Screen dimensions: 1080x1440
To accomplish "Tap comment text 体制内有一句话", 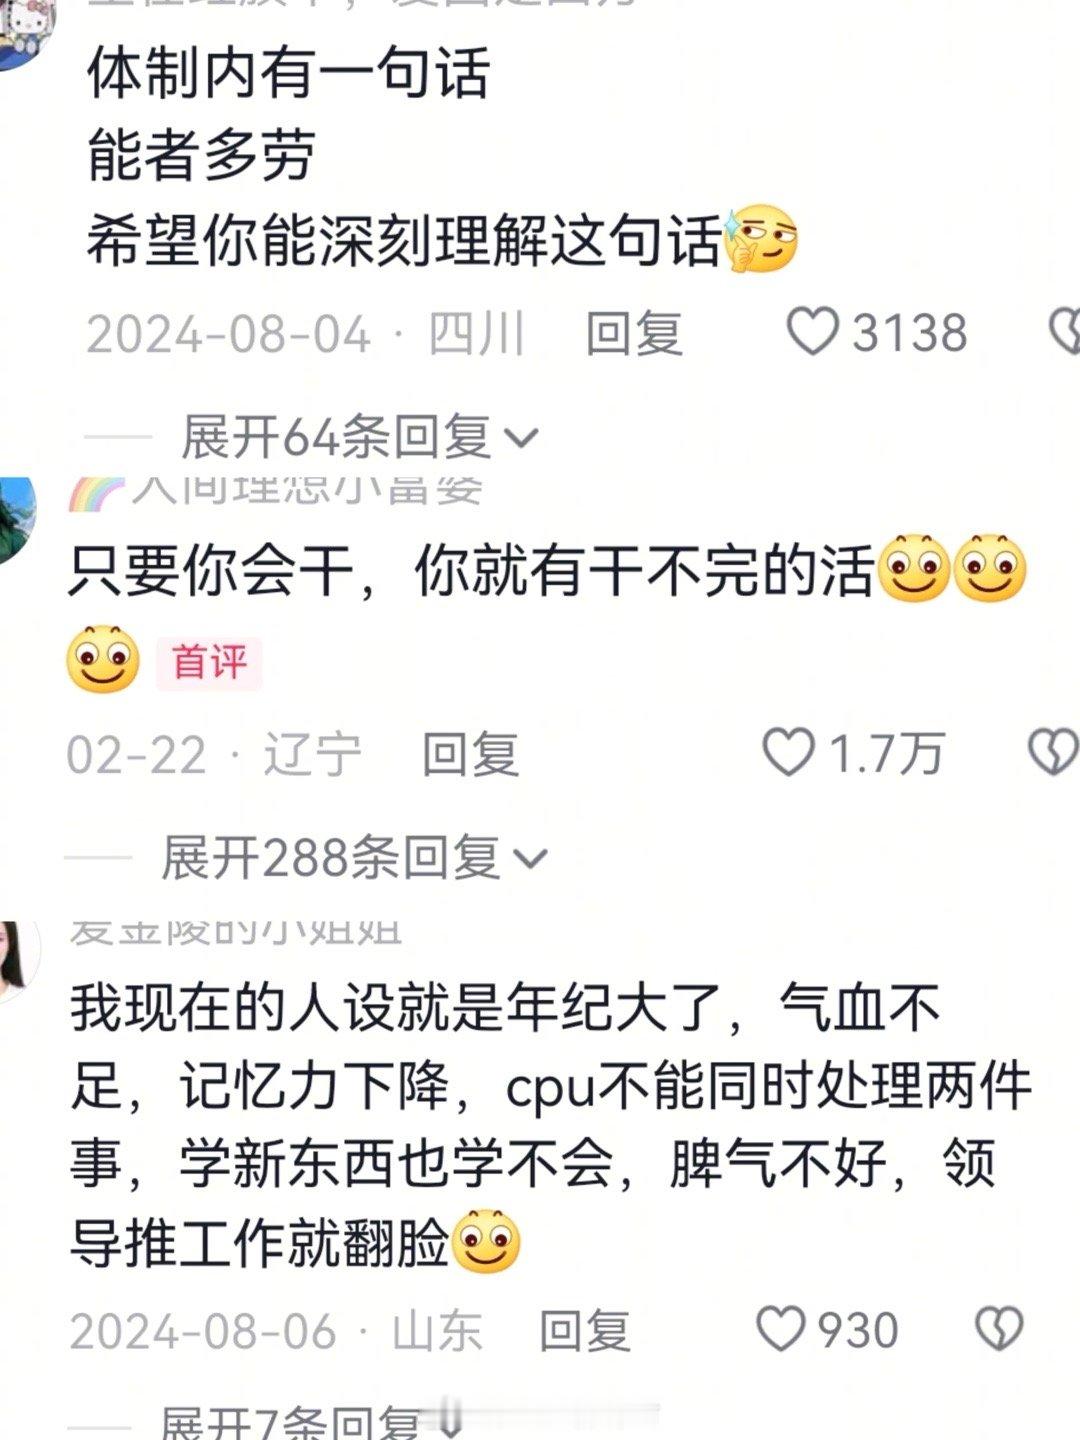I will (x=288, y=73).
